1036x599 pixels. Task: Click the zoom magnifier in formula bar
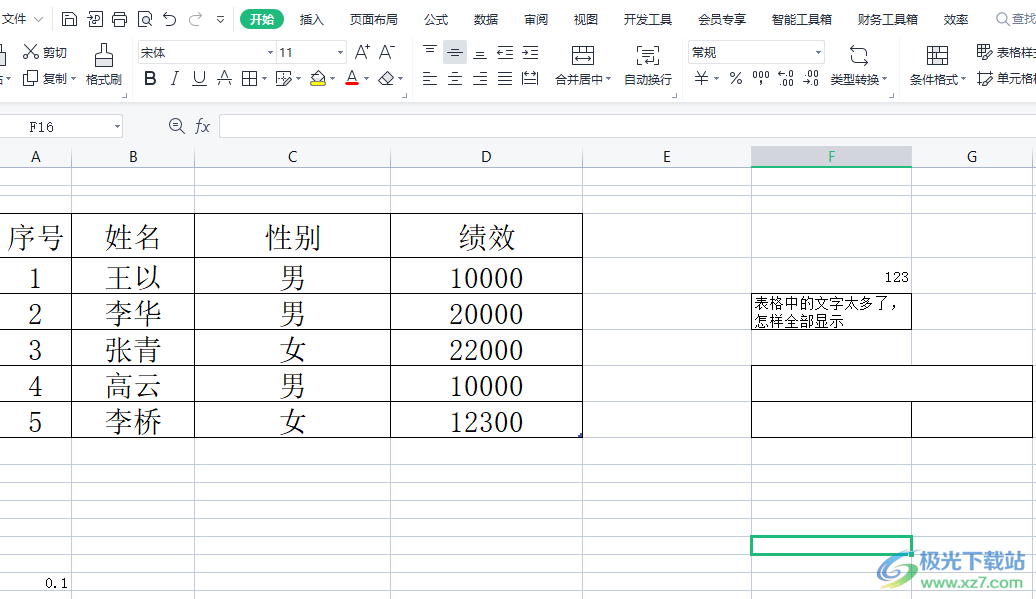pyautogui.click(x=176, y=125)
